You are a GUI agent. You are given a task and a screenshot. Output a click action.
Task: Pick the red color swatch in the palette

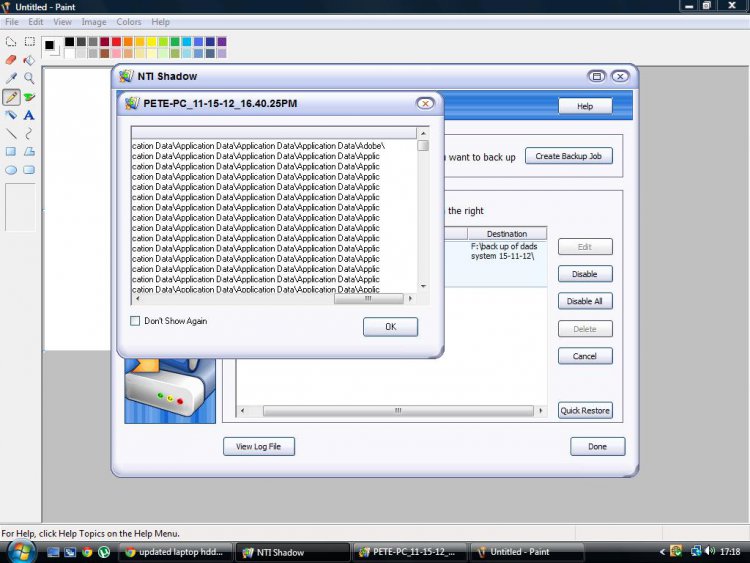coord(116,42)
